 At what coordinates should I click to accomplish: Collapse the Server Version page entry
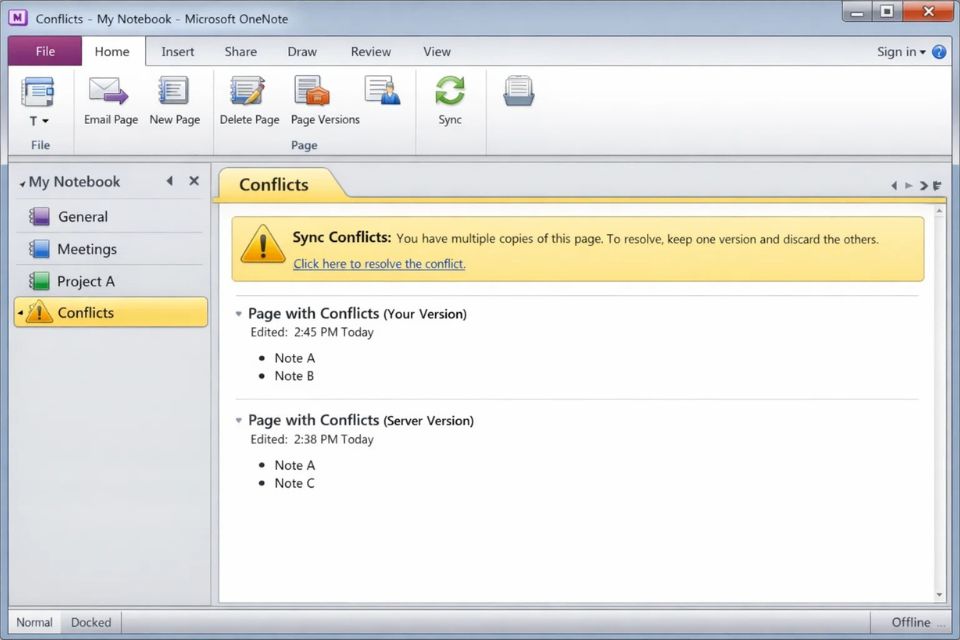[x=238, y=420]
